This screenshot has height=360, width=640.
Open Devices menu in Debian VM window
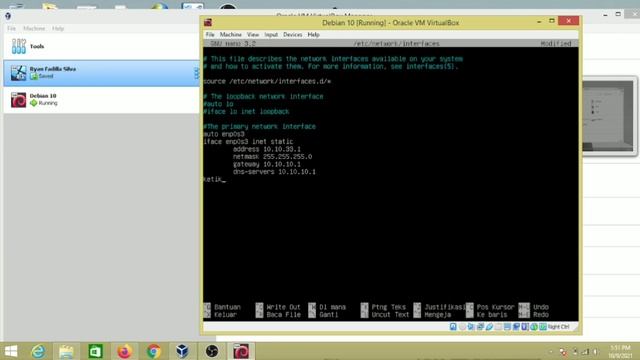click(293, 35)
